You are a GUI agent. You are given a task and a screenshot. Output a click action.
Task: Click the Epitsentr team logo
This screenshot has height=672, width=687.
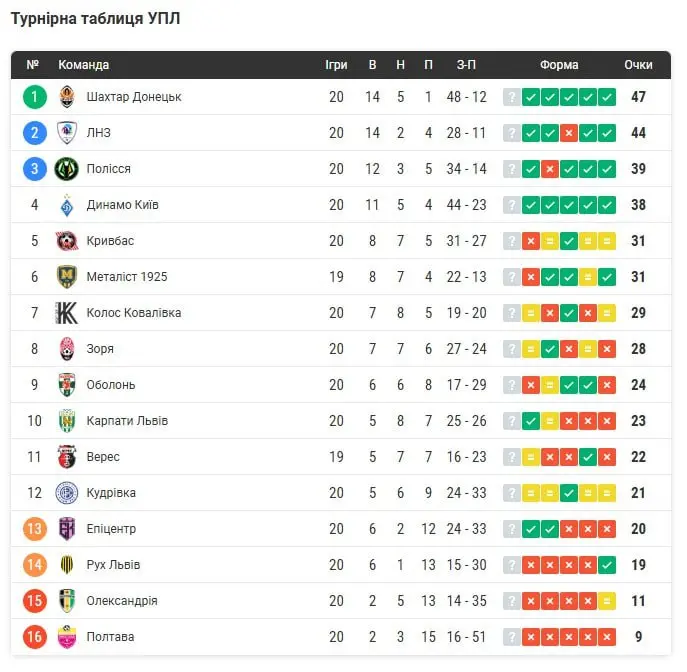point(67,529)
